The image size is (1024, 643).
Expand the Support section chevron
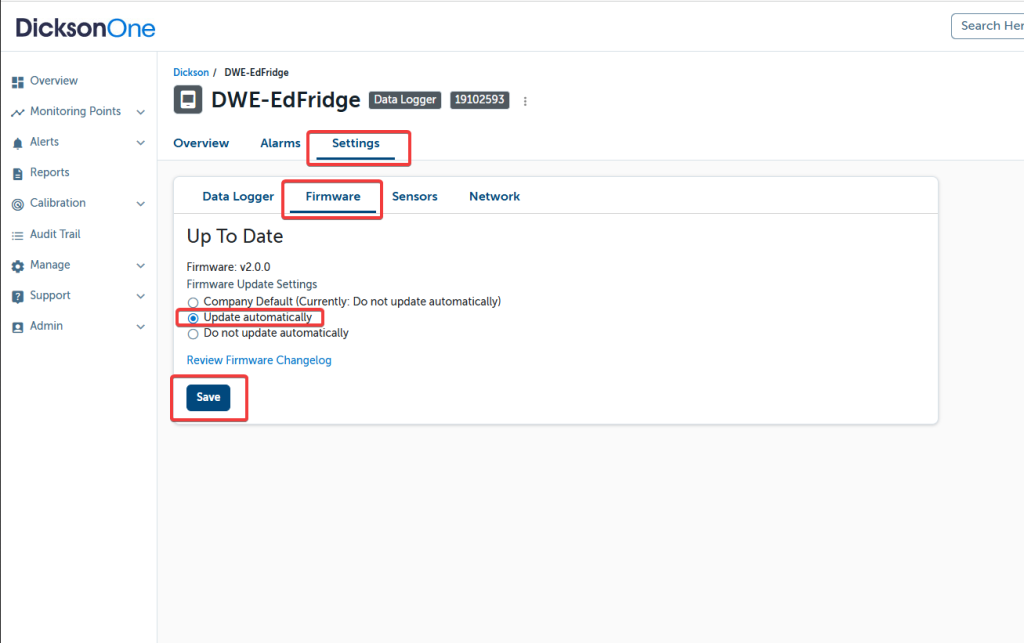point(140,296)
